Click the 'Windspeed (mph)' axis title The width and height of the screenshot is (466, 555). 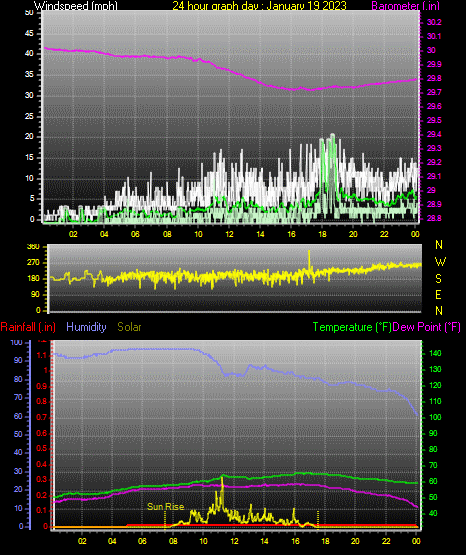(76, 5)
